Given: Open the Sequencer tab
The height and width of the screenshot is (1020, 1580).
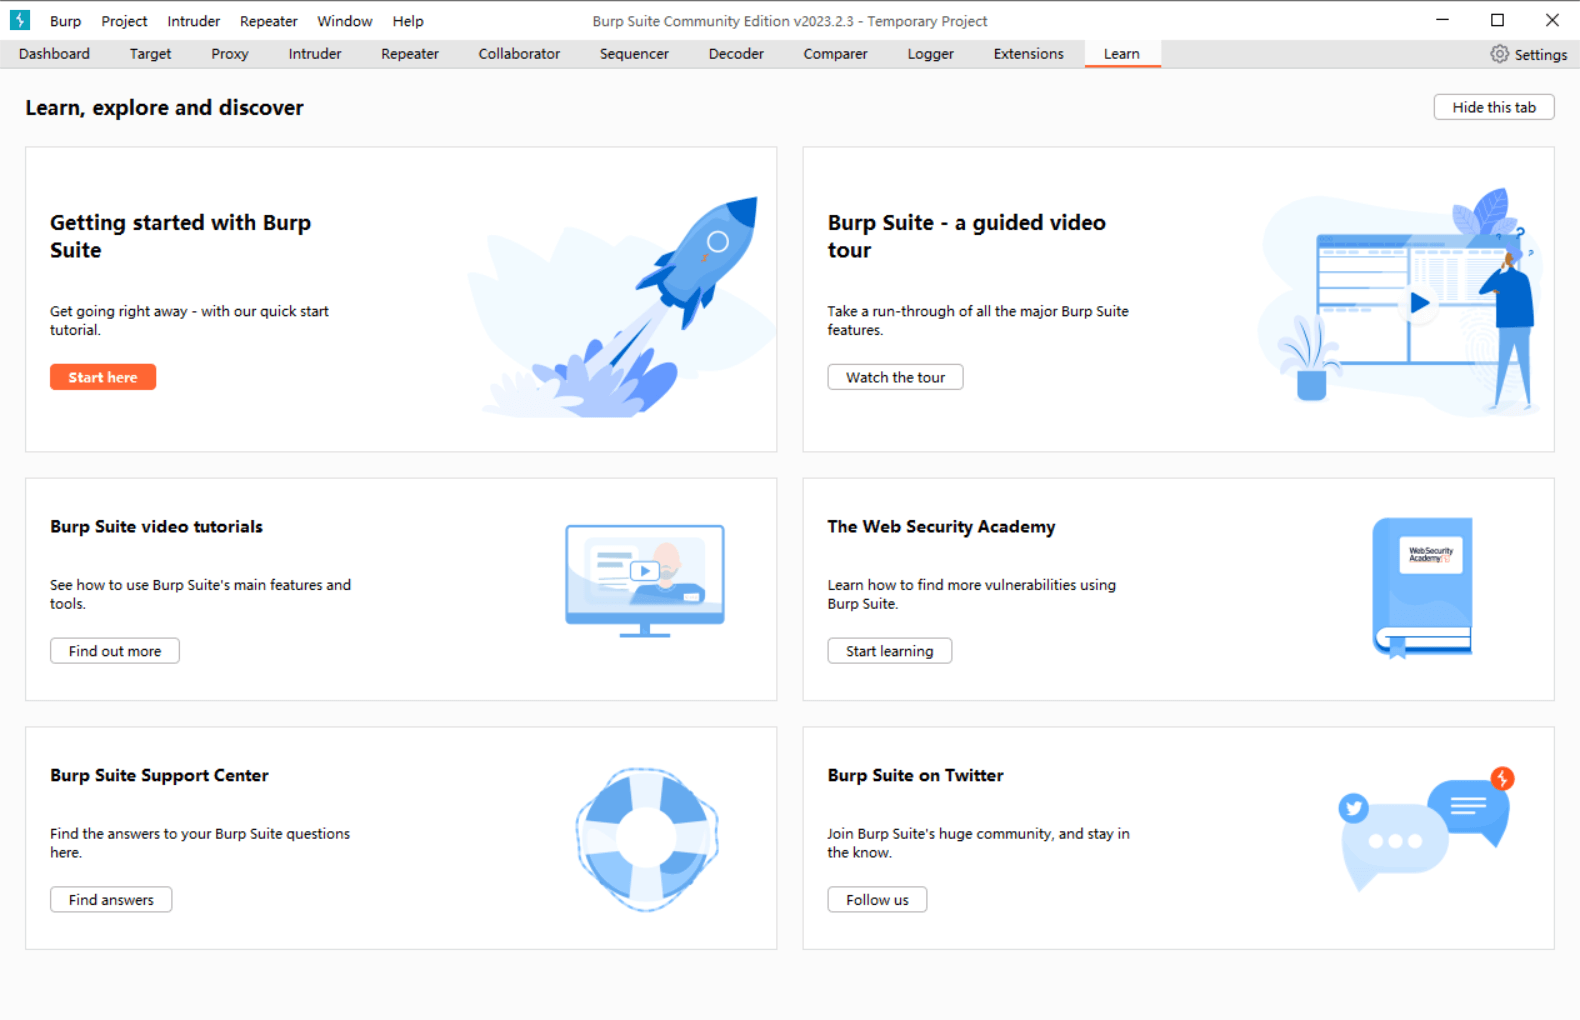Looking at the screenshot, I should [x=634, y=54].
